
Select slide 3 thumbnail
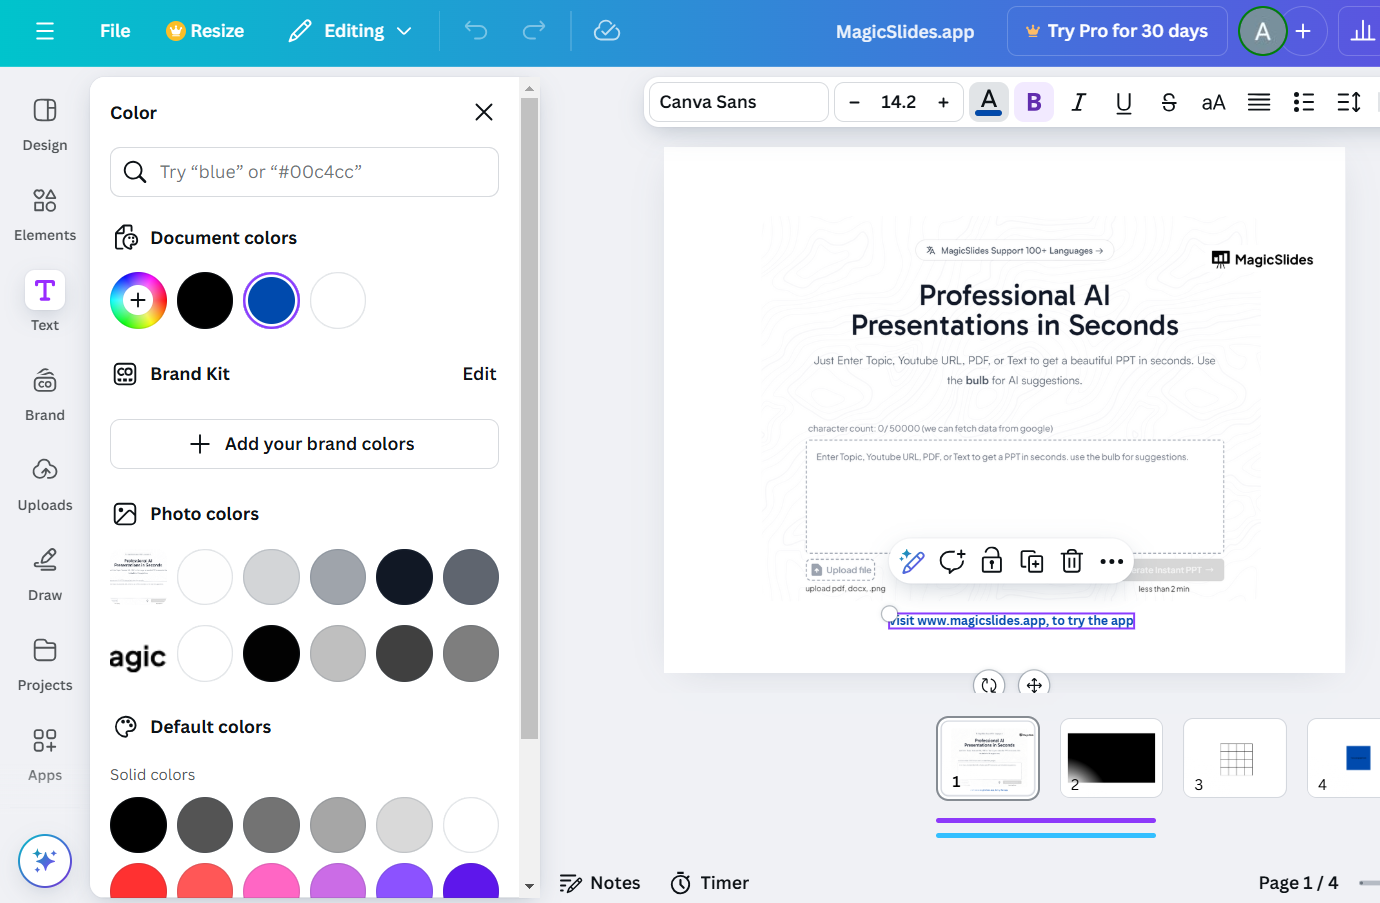(x=1235, y=758)
